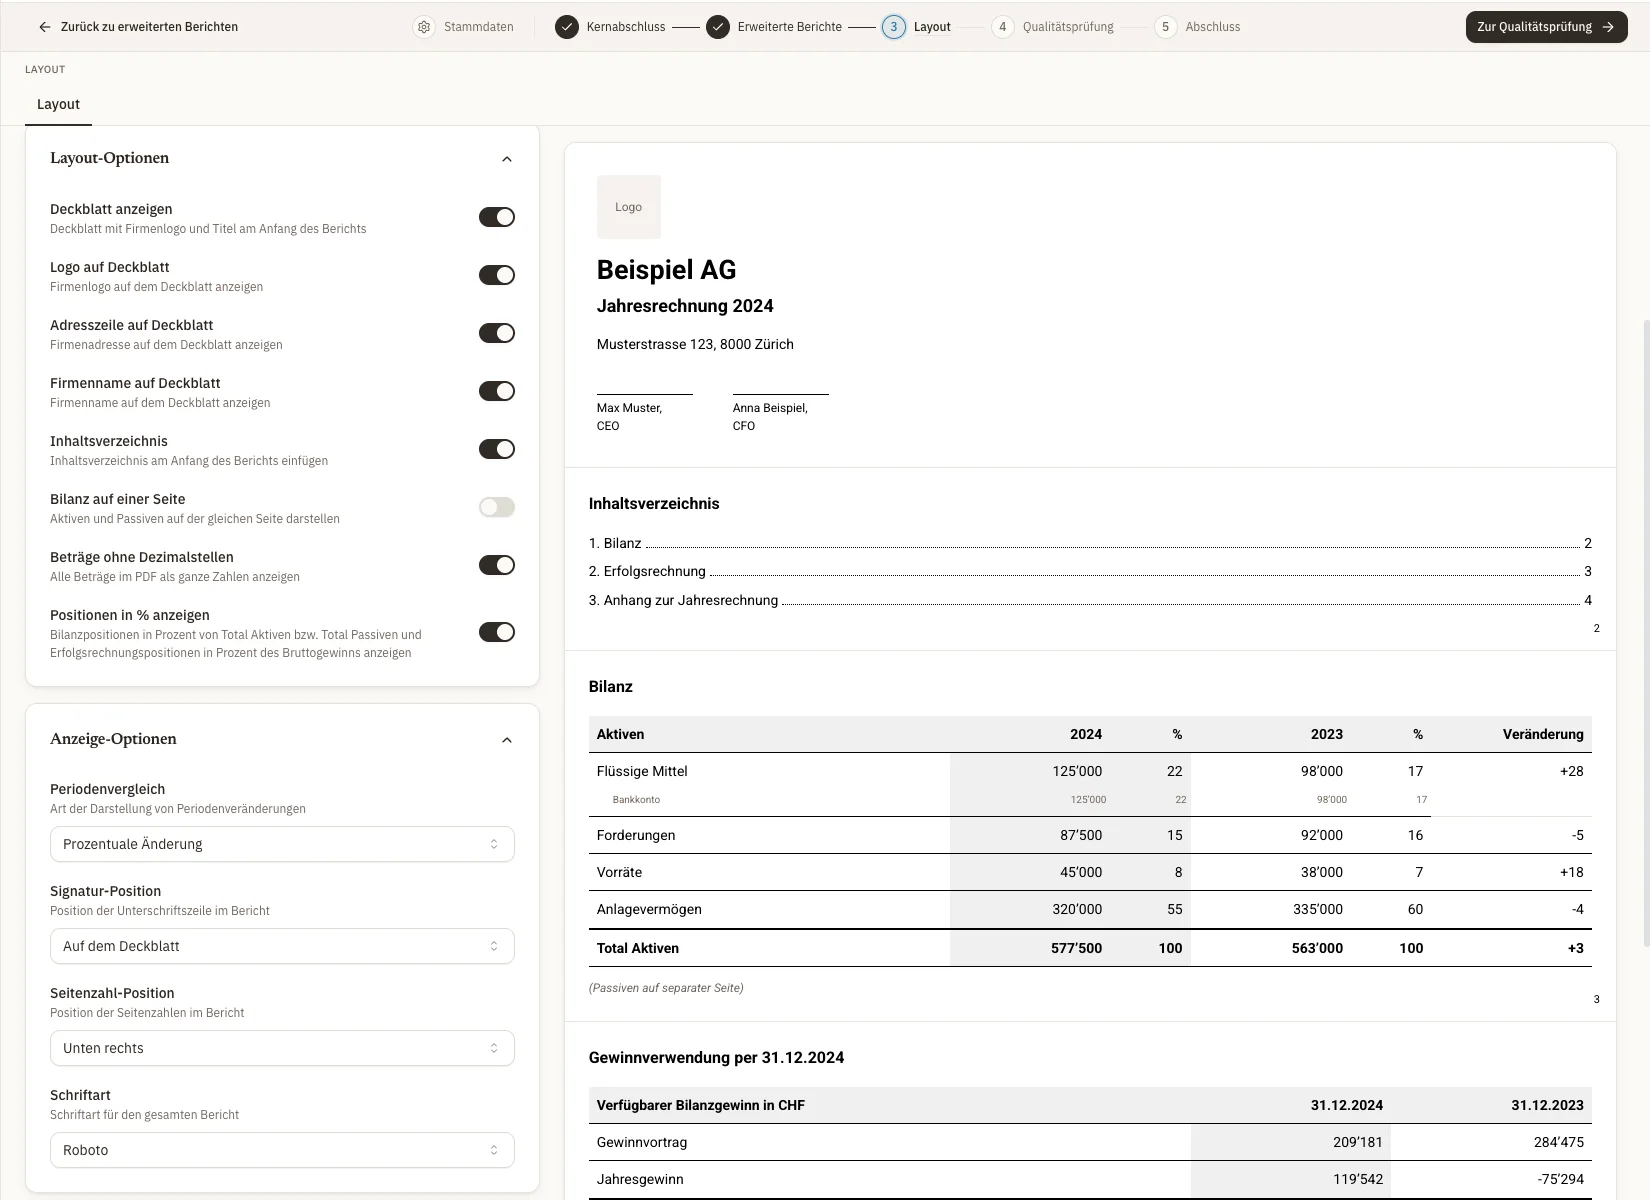The width and height of the screenshot is (1650, 1200).
Task: Open the Seitenzahl-Position dropdown
Action: [282, 1048]
